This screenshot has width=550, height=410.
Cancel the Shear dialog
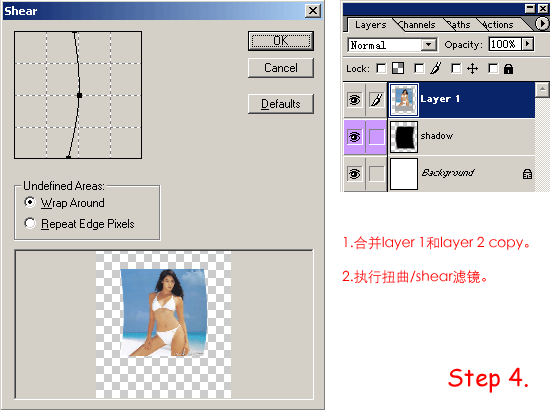pyautogui.click(x=281, y=68)
